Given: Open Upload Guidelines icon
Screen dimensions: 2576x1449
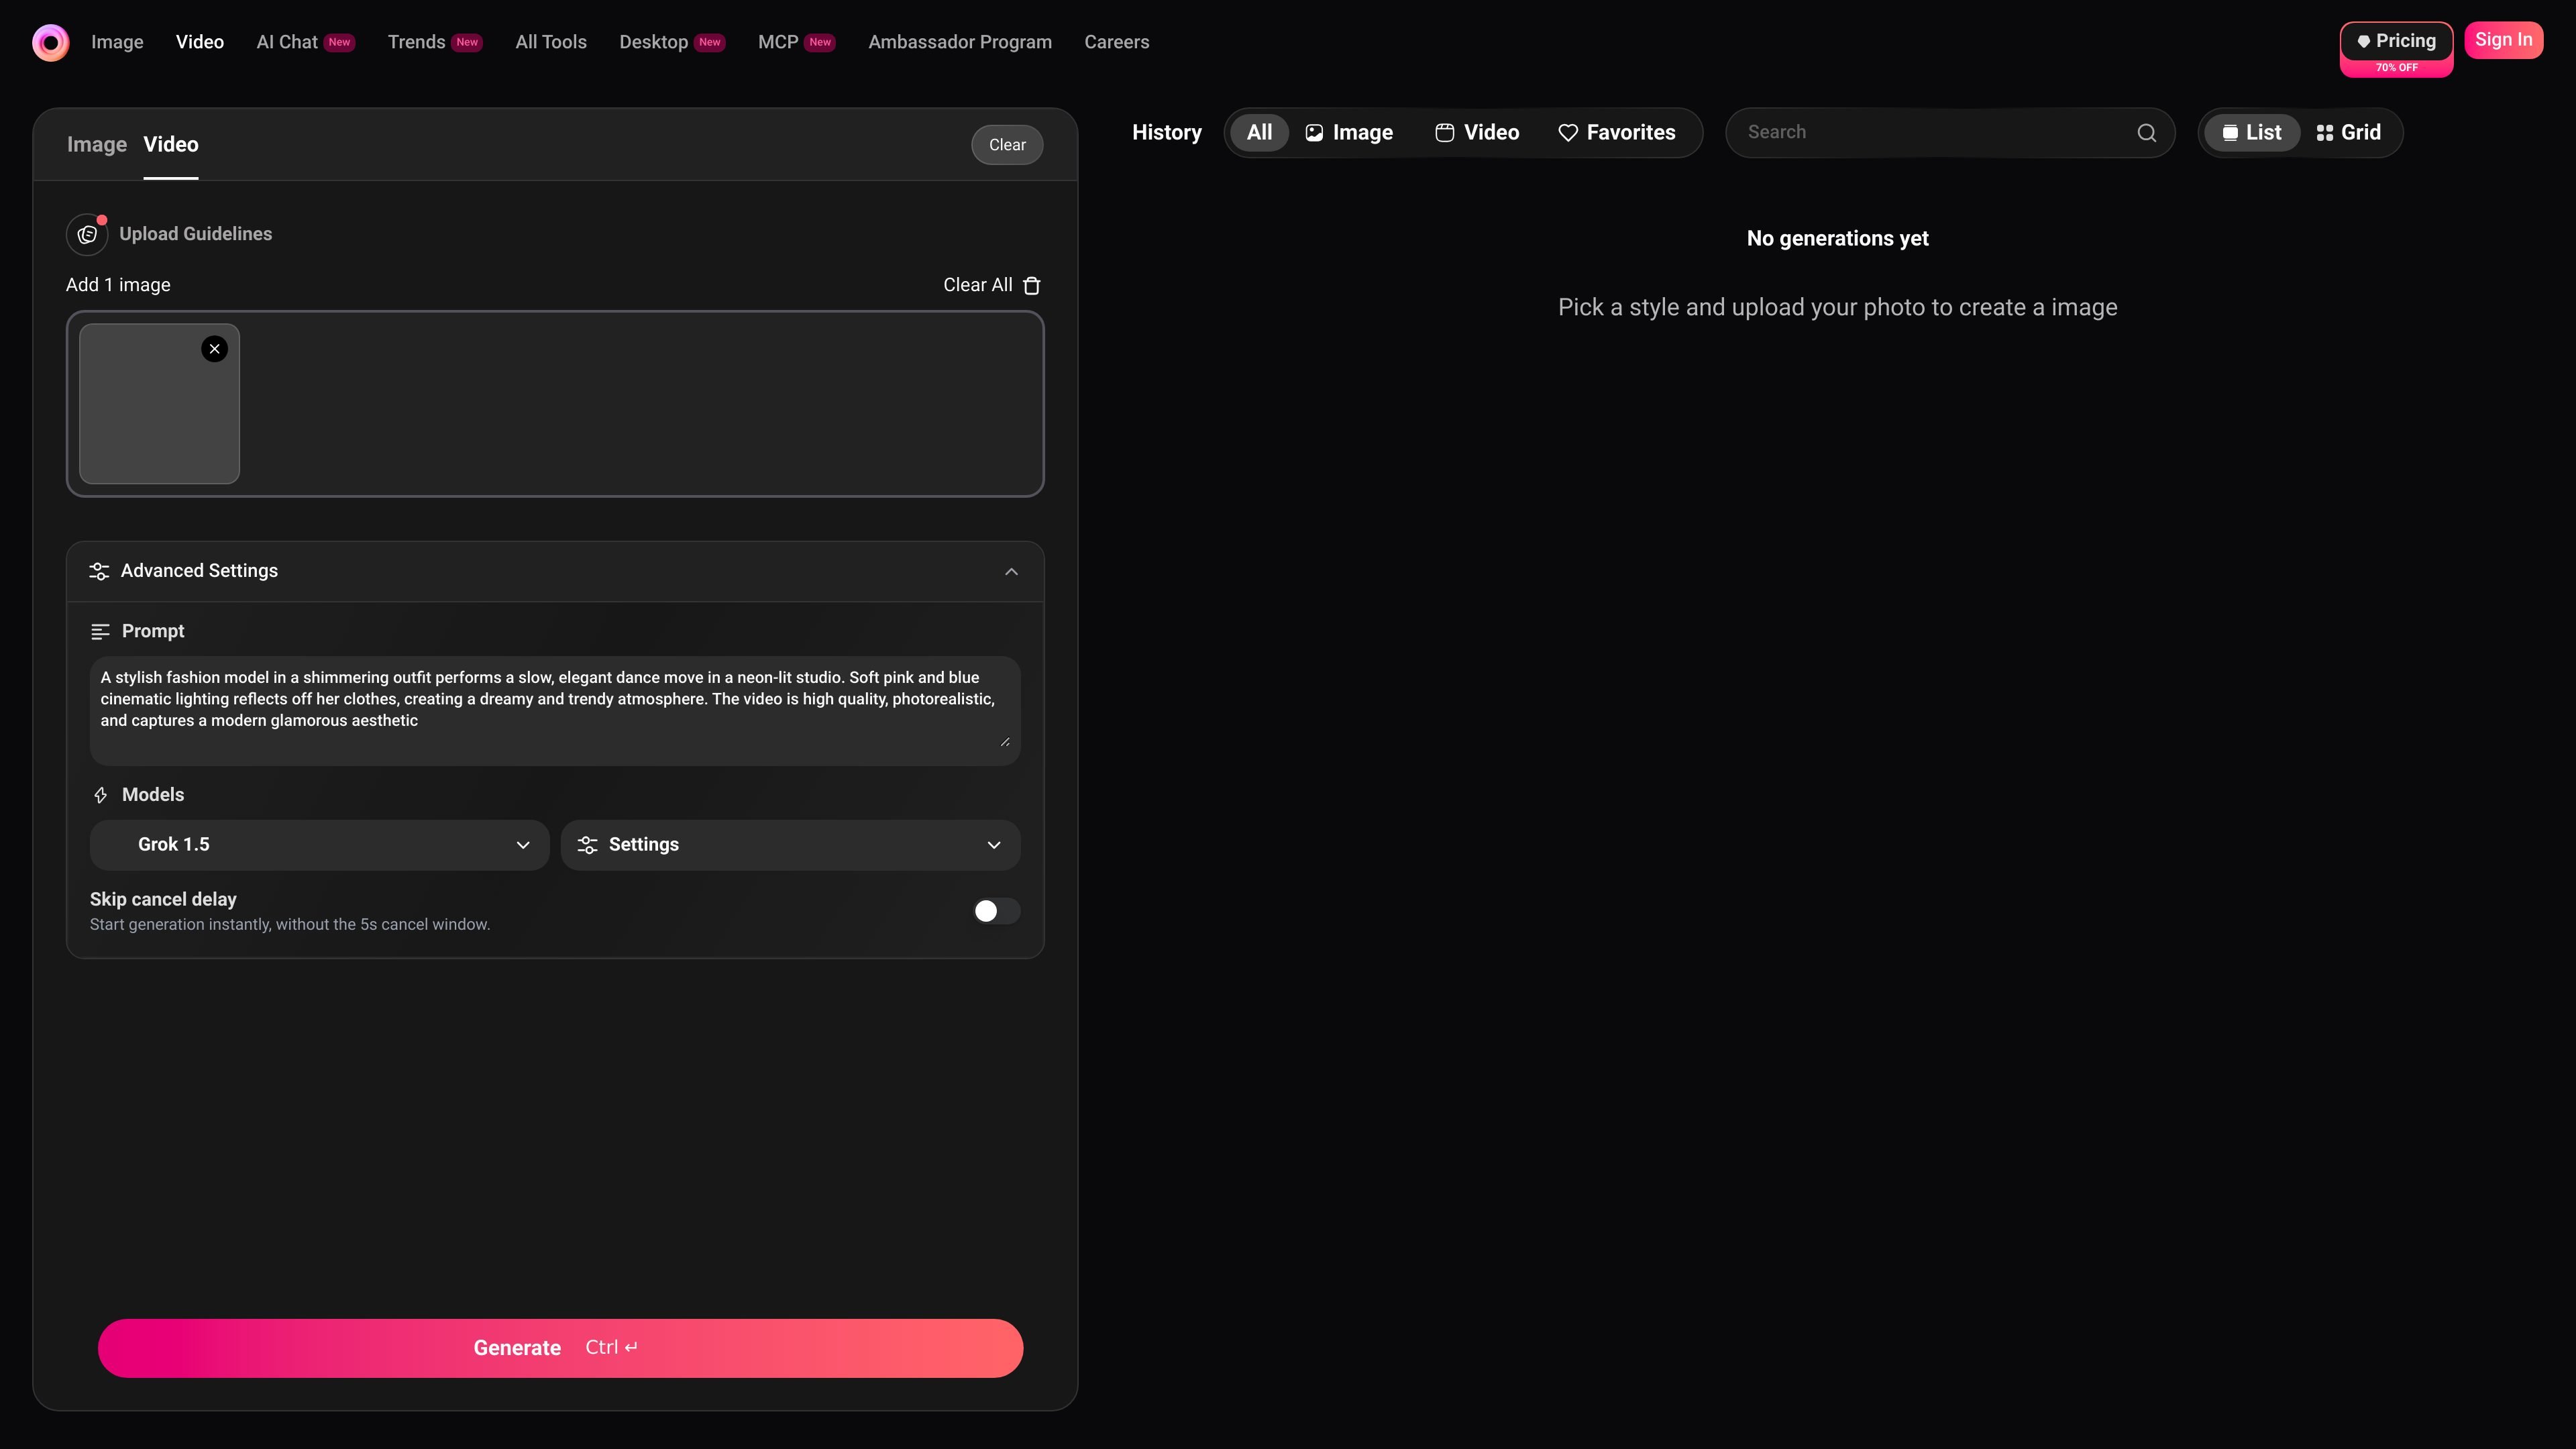Looking at the screenshot, I should pyautogui.click(x=87, y=234).
